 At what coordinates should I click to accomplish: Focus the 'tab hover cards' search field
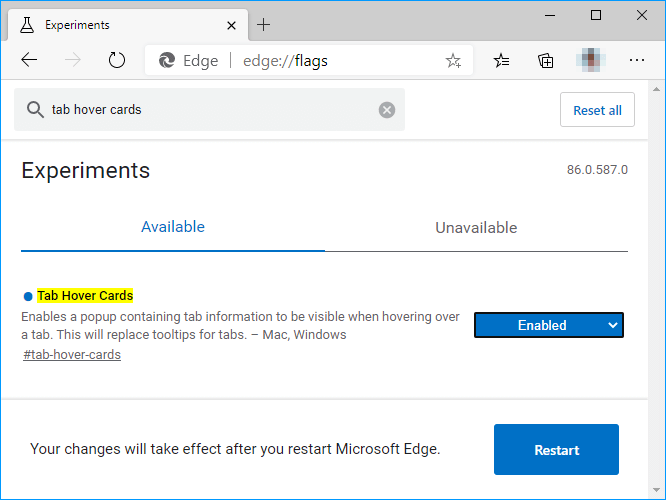(209, 110)
